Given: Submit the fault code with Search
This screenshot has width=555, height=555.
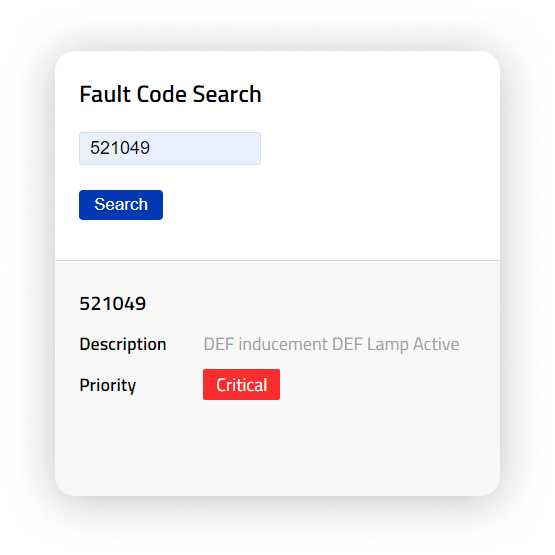Looking at the screenshot, I should tap(121, 205).
